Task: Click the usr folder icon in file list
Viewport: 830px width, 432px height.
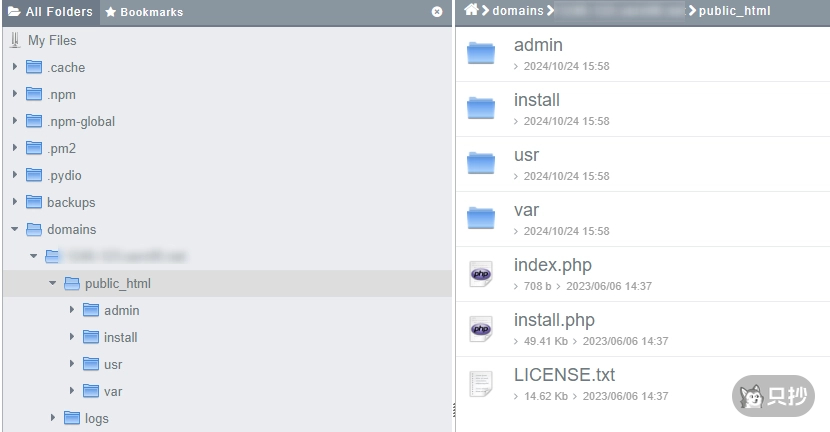Action: pos(481,164)
